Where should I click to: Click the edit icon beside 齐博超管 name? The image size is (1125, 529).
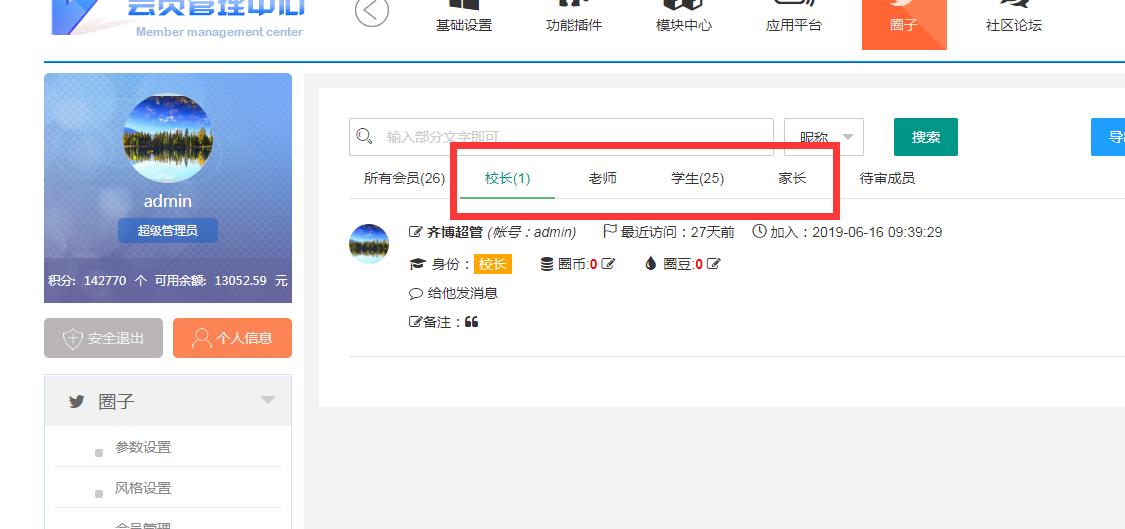coord(416,232)
